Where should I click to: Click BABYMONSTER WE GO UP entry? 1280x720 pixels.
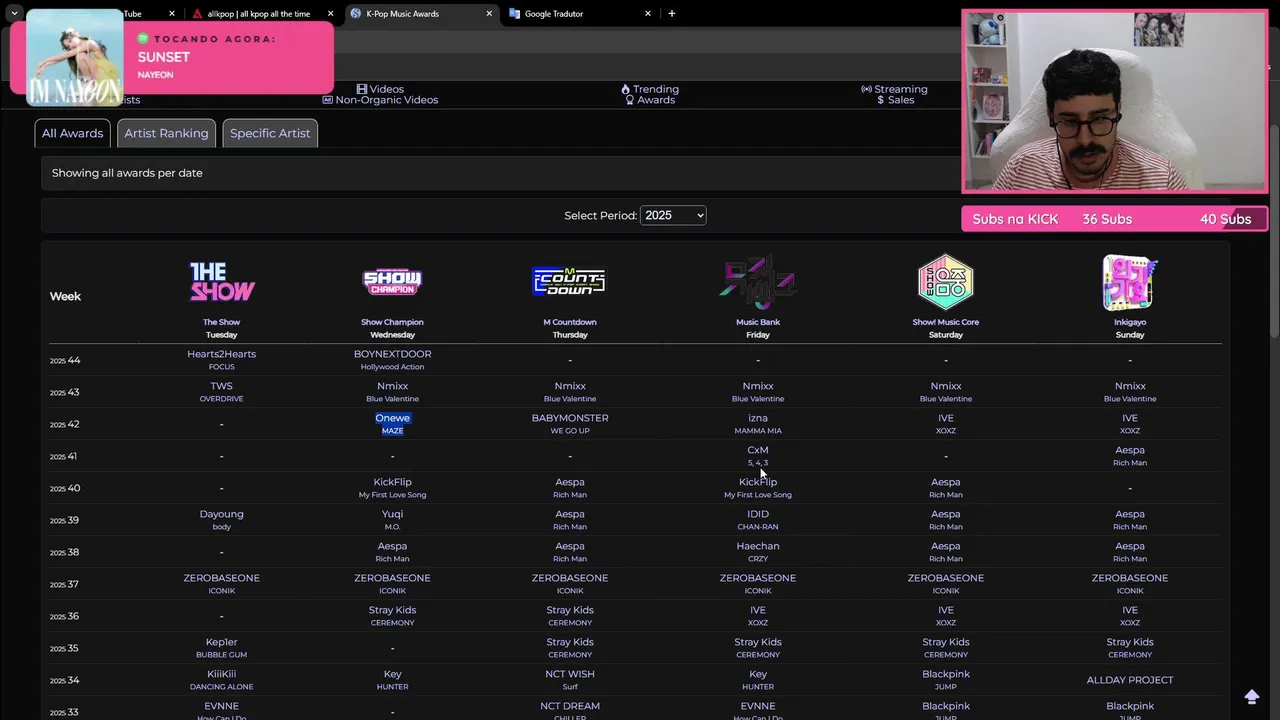click(570, 423)
